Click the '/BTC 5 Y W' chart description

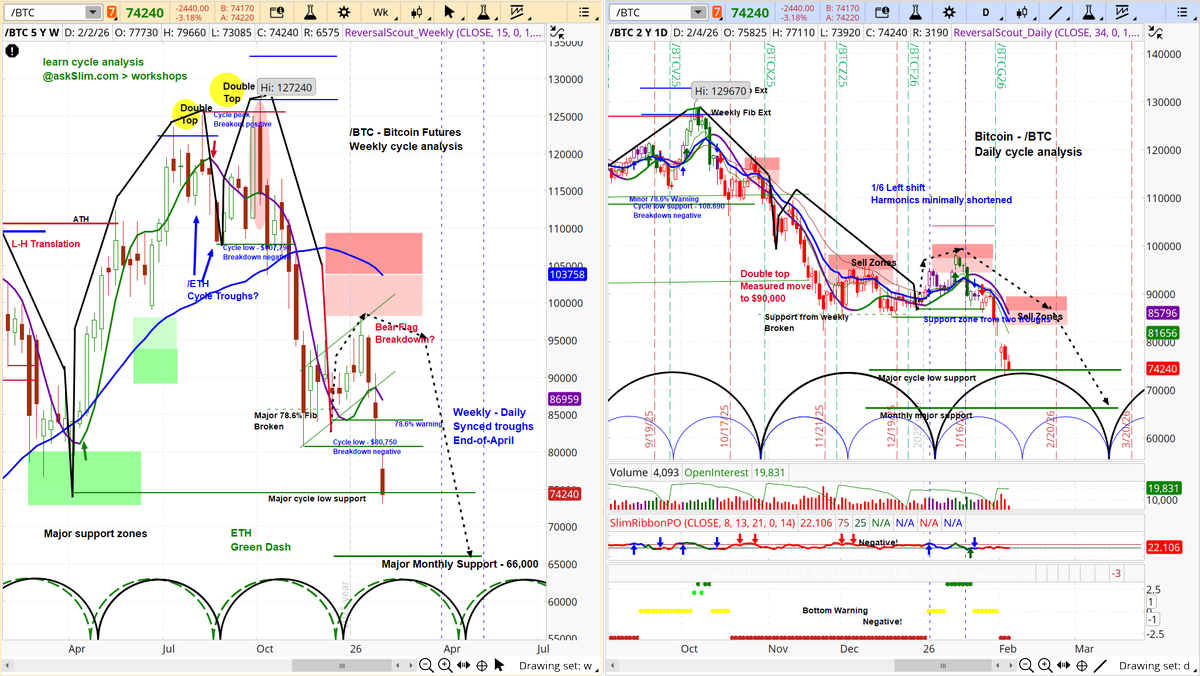[32, 33]
